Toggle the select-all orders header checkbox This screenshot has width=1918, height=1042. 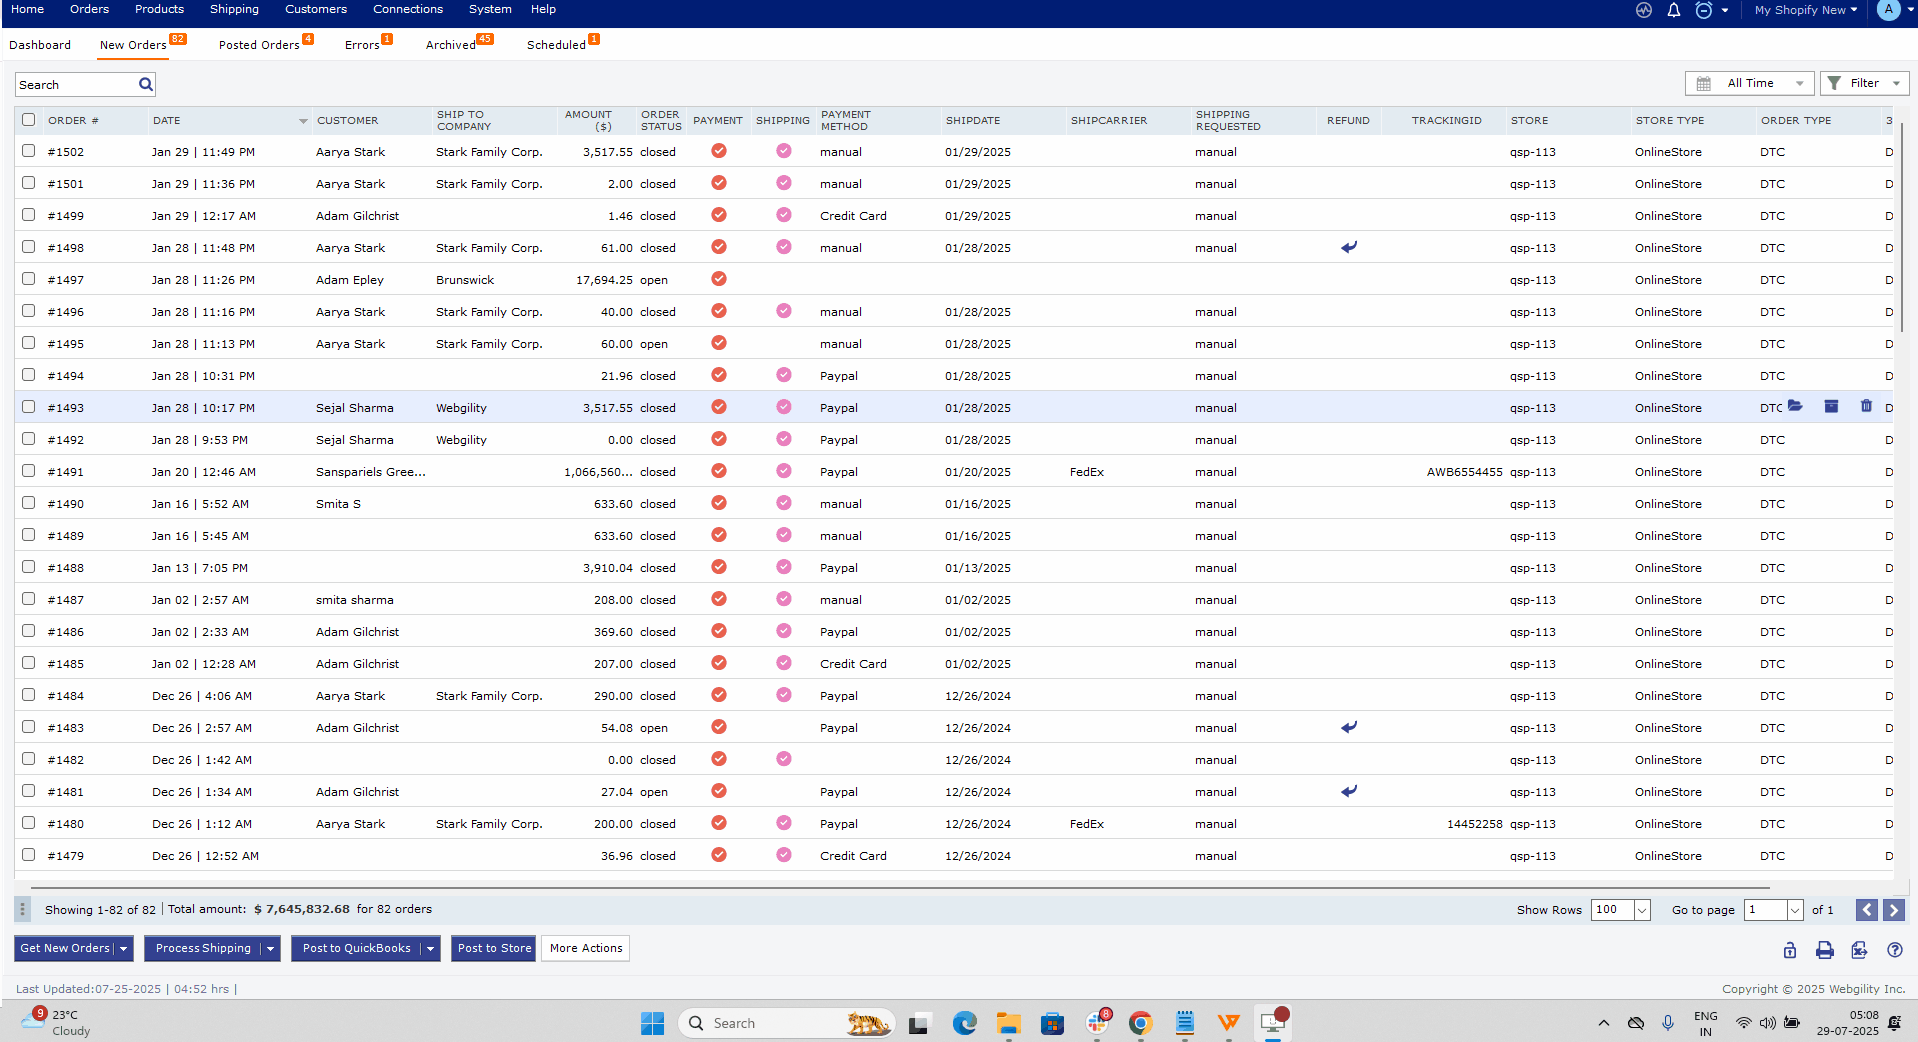tap(28, 120)
